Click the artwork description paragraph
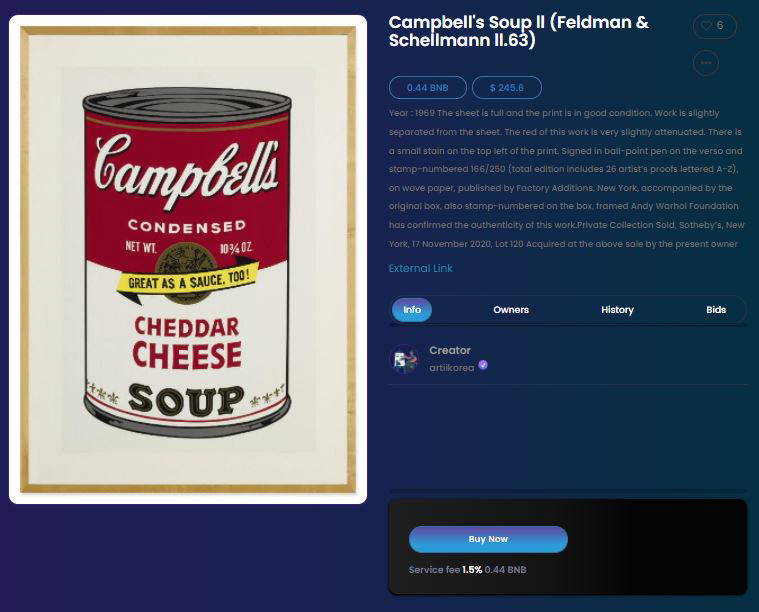 click(x=565, y=178)
